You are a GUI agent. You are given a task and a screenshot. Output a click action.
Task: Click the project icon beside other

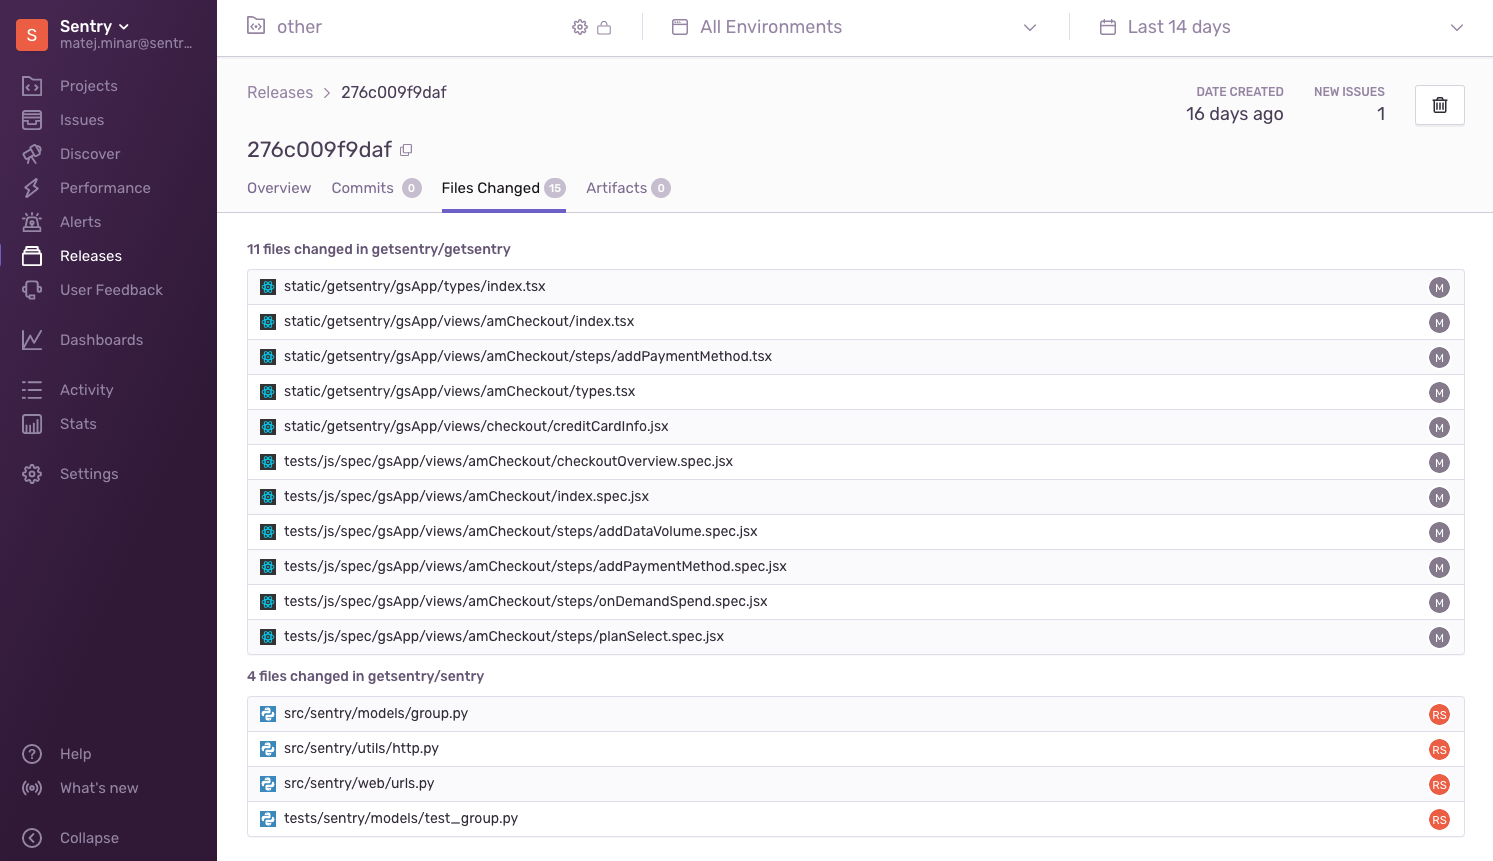click(x=256, y=26)
